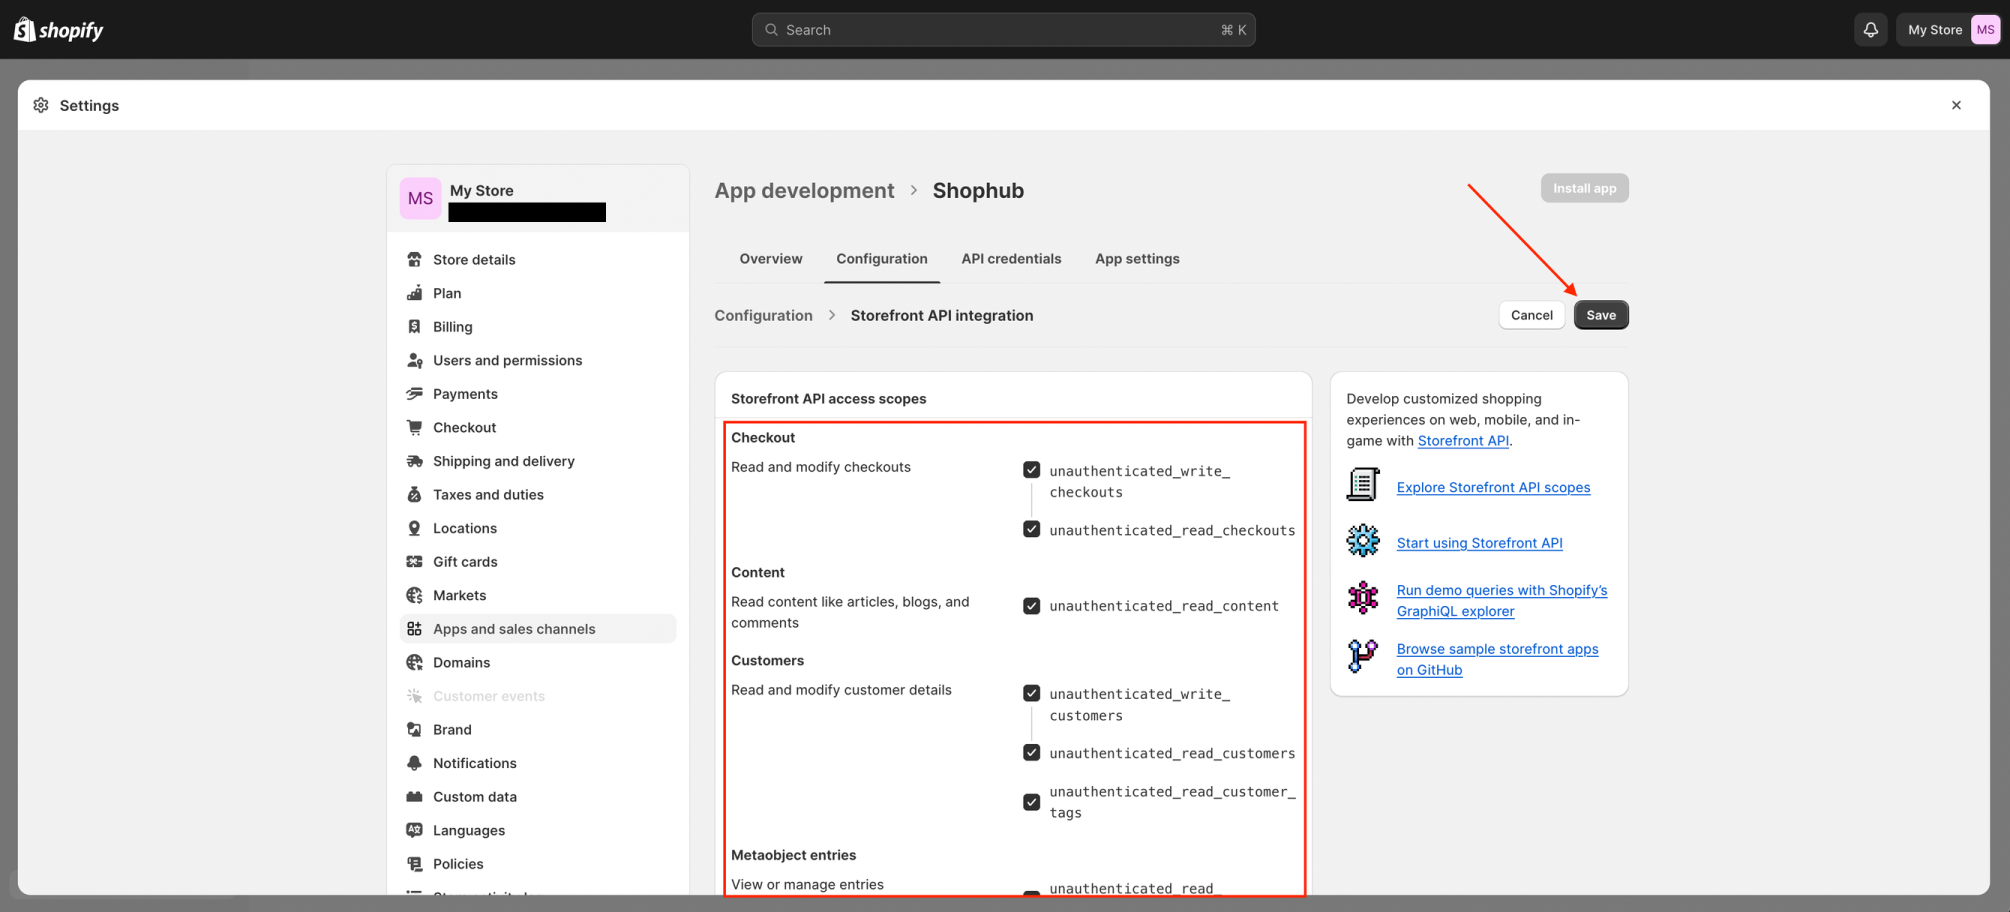Click the Gift cards icon in sidebar

(x=415, y=561)
